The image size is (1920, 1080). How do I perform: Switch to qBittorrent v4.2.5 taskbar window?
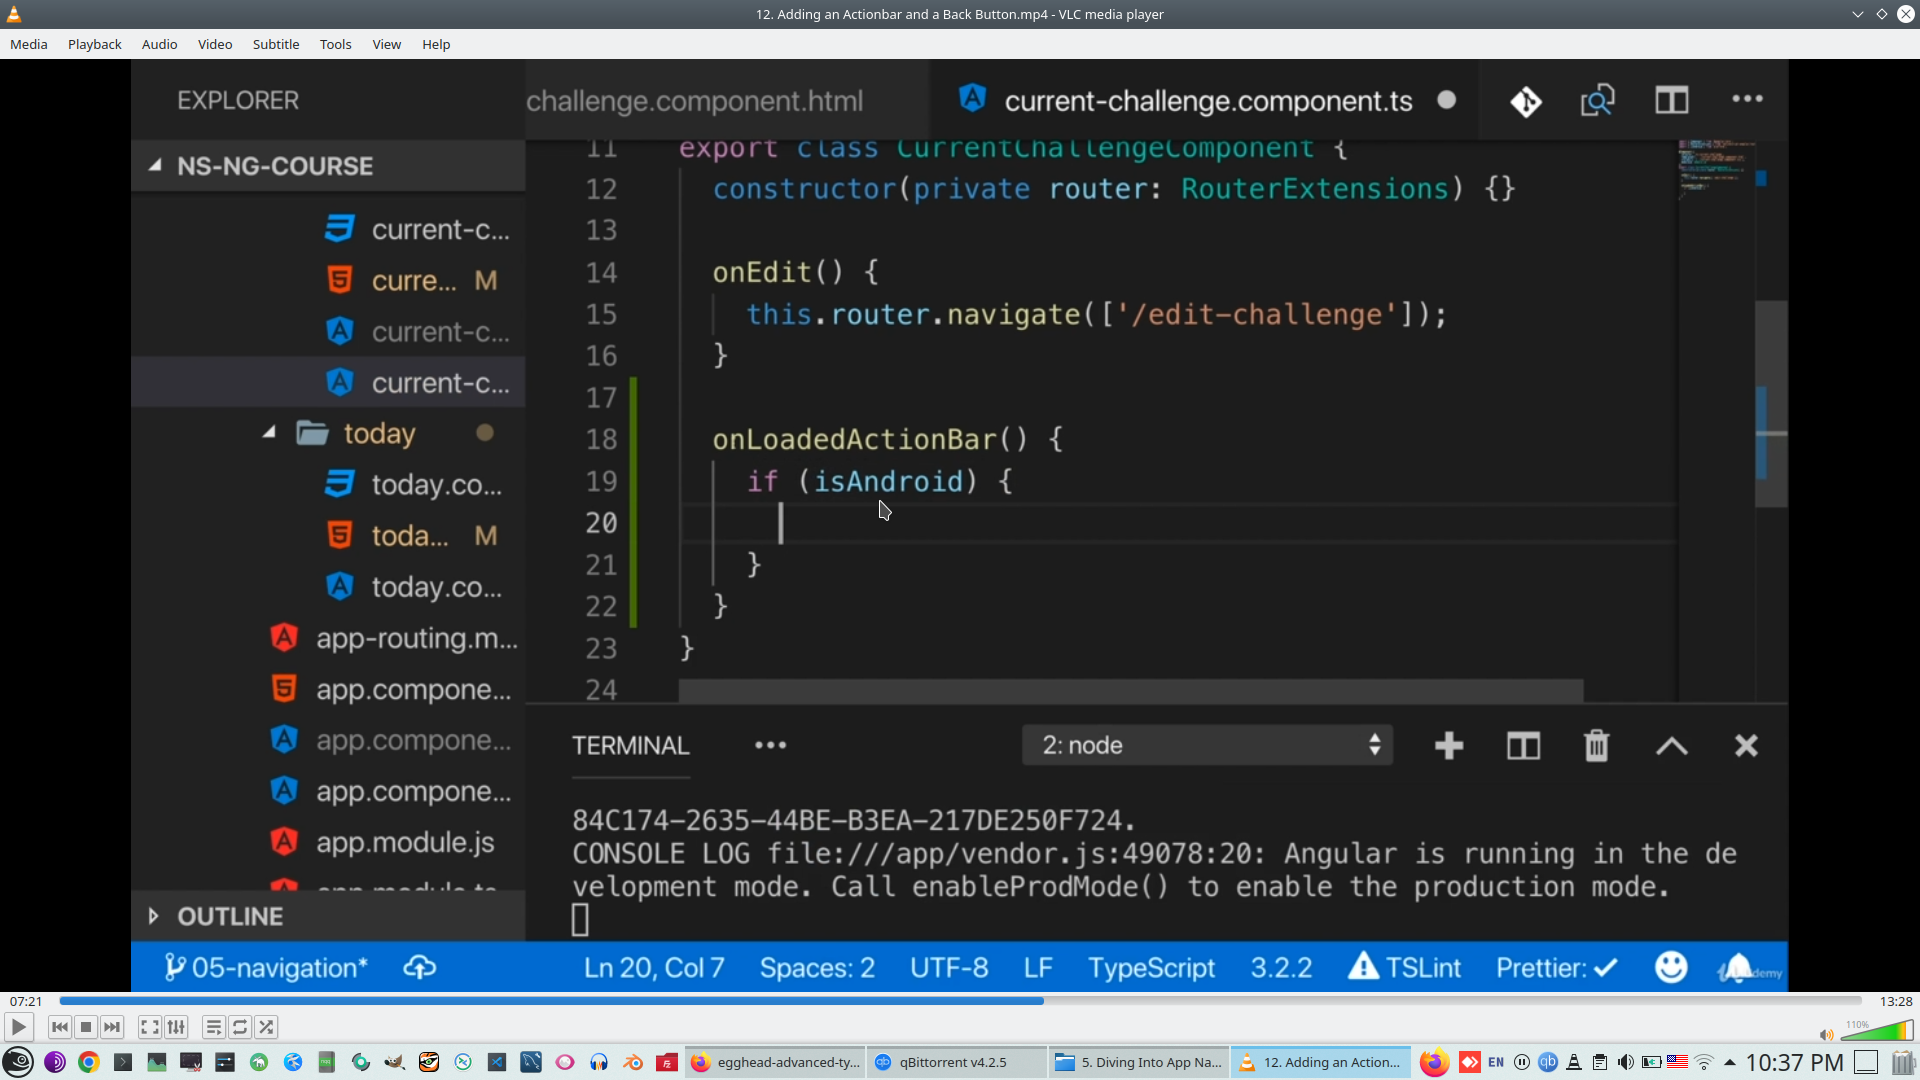pos(955,1062)
